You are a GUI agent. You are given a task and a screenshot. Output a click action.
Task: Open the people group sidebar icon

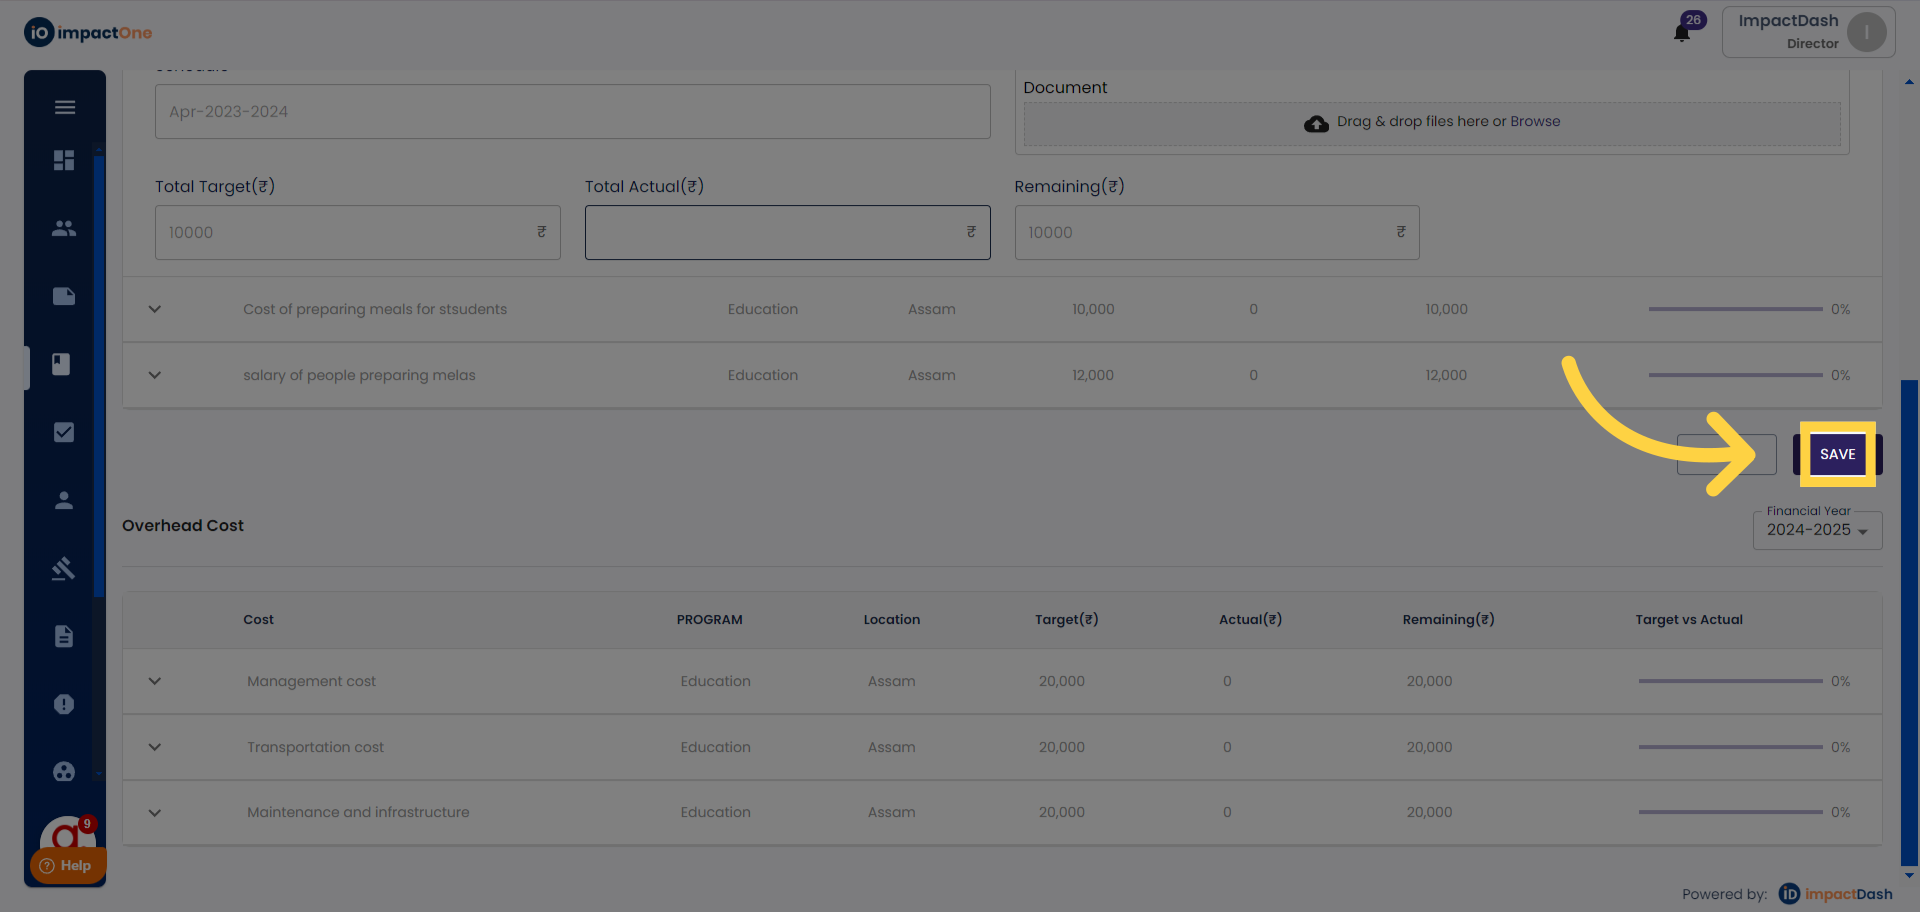coord(64,228)
